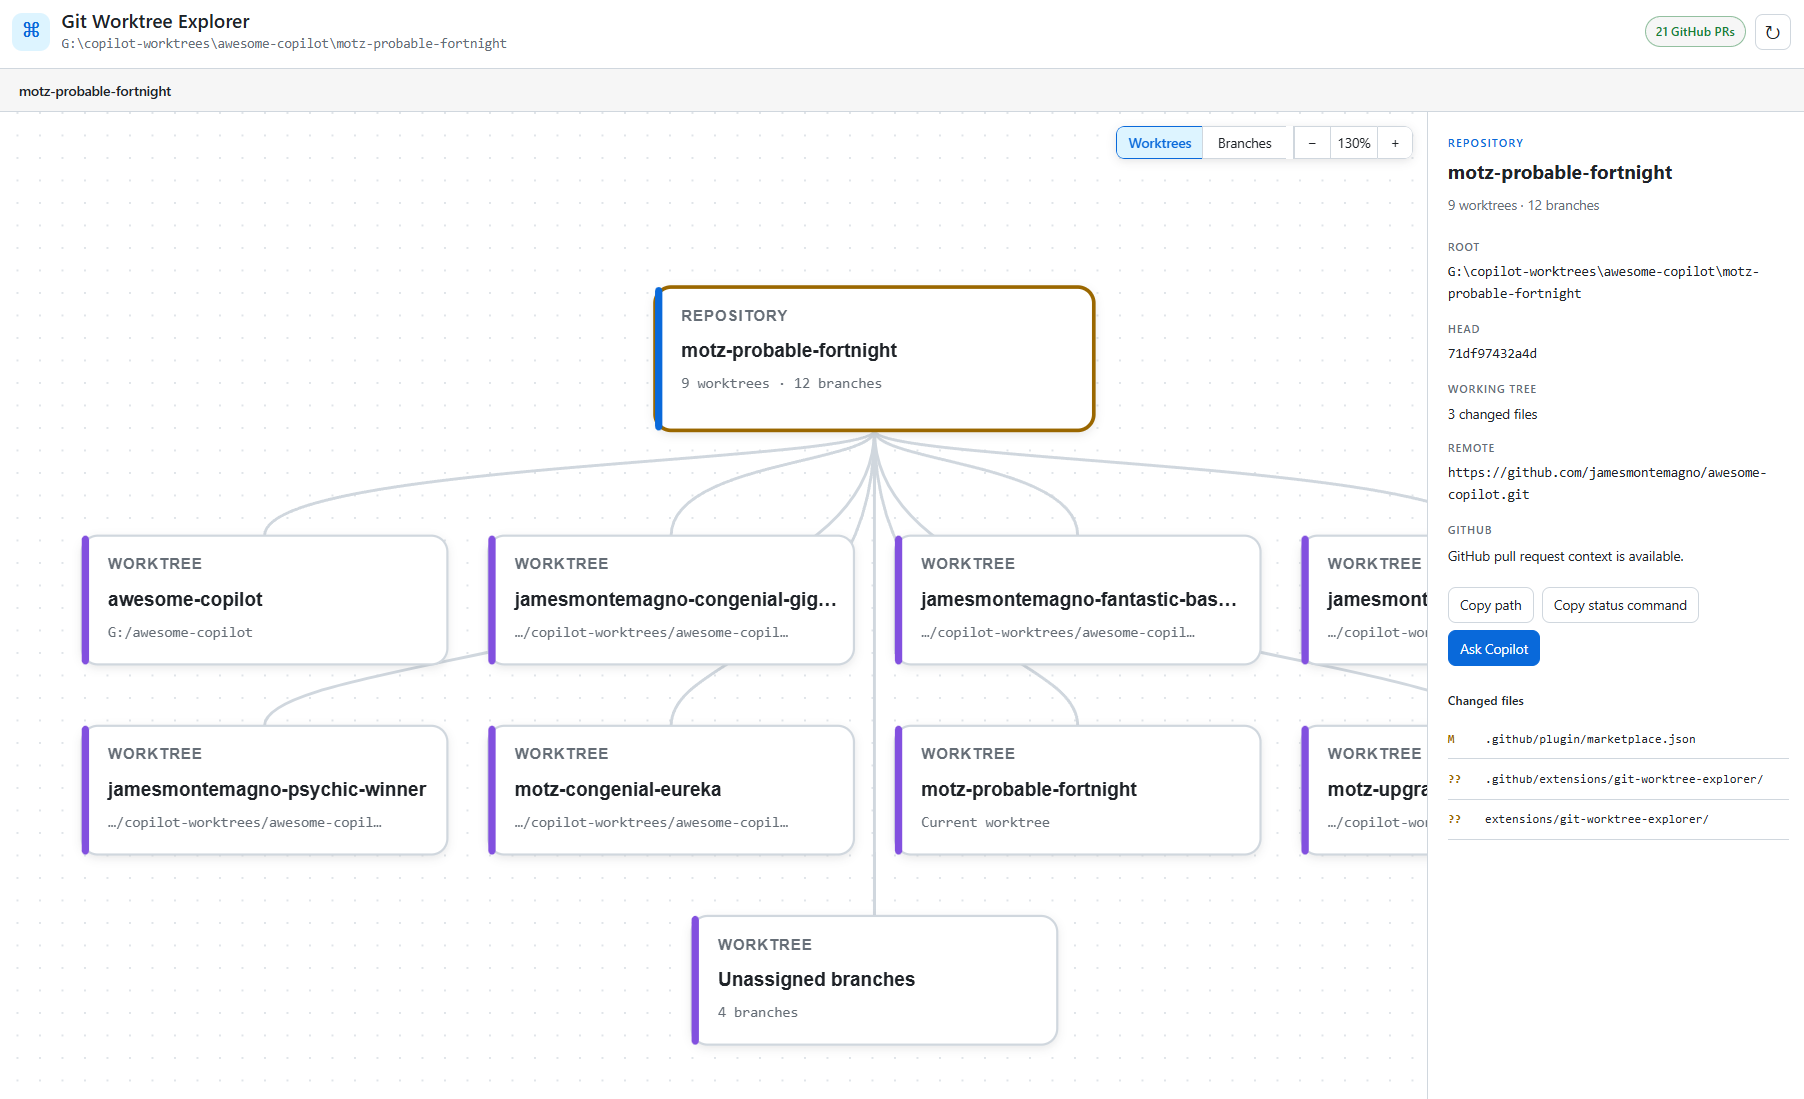The height and width of the screenshot is (1099, 1804).
Task: Zoom in with the plus button
Action: [1395, 143]
